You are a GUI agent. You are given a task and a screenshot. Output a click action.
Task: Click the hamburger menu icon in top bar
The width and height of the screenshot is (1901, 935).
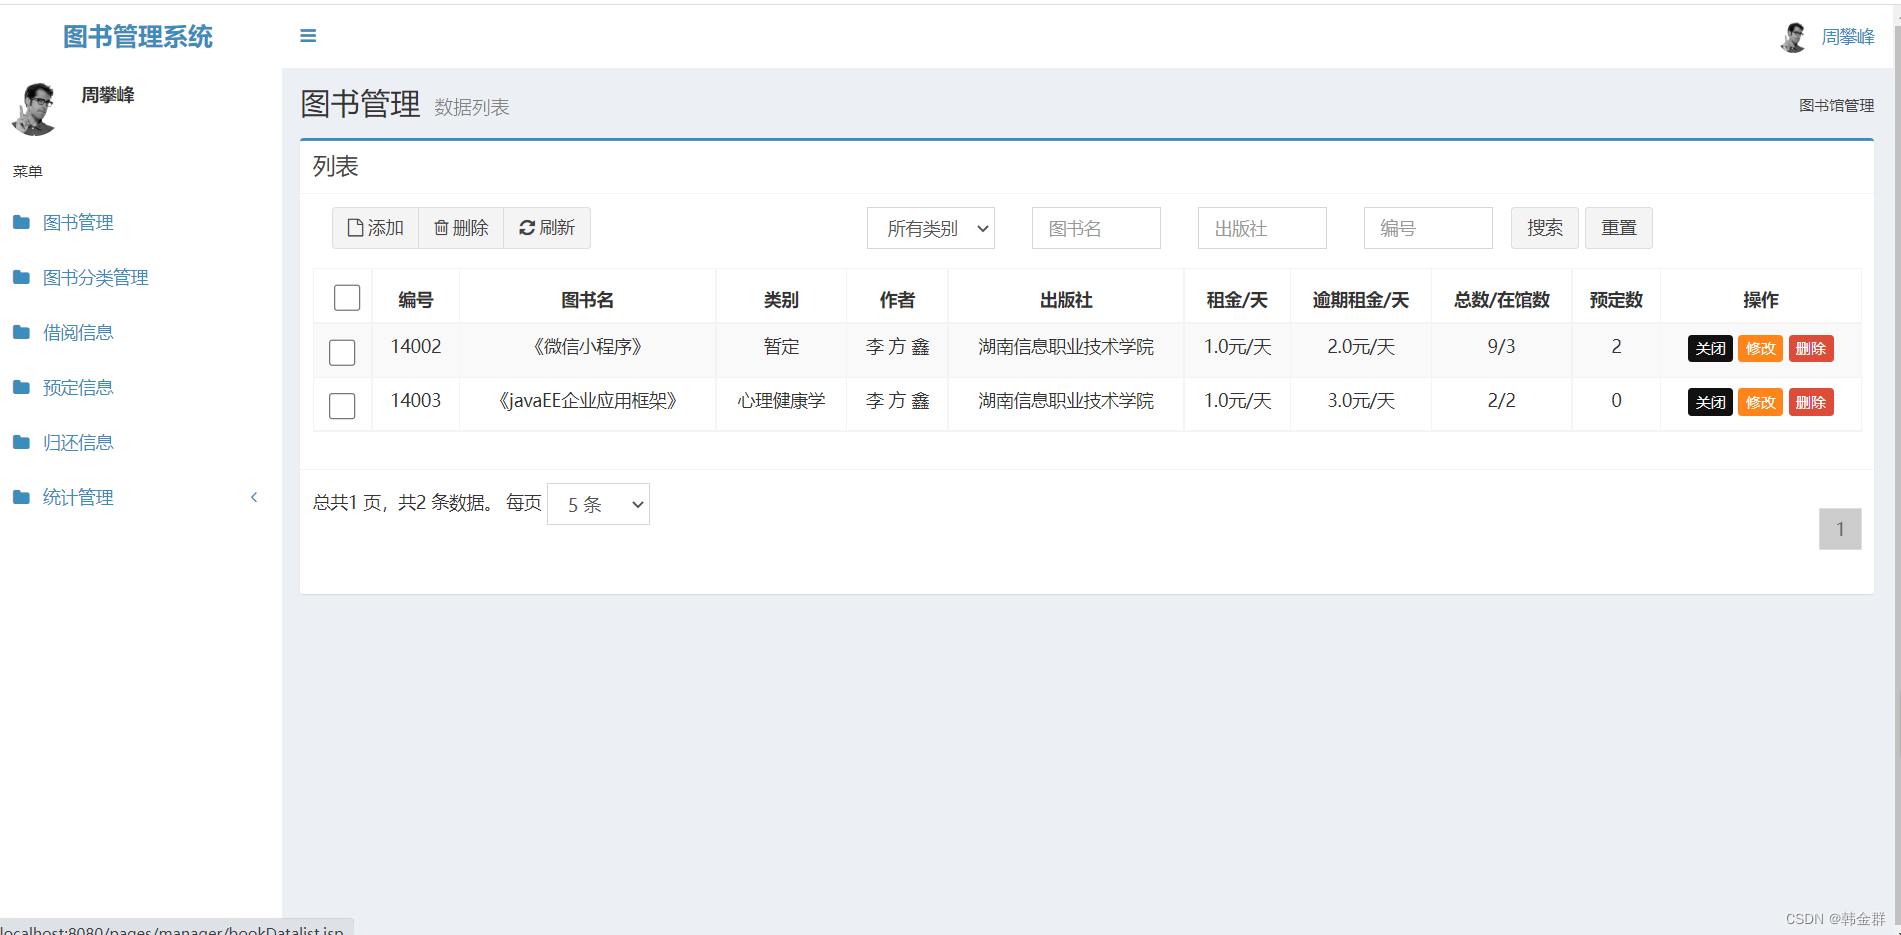point(307,35)
